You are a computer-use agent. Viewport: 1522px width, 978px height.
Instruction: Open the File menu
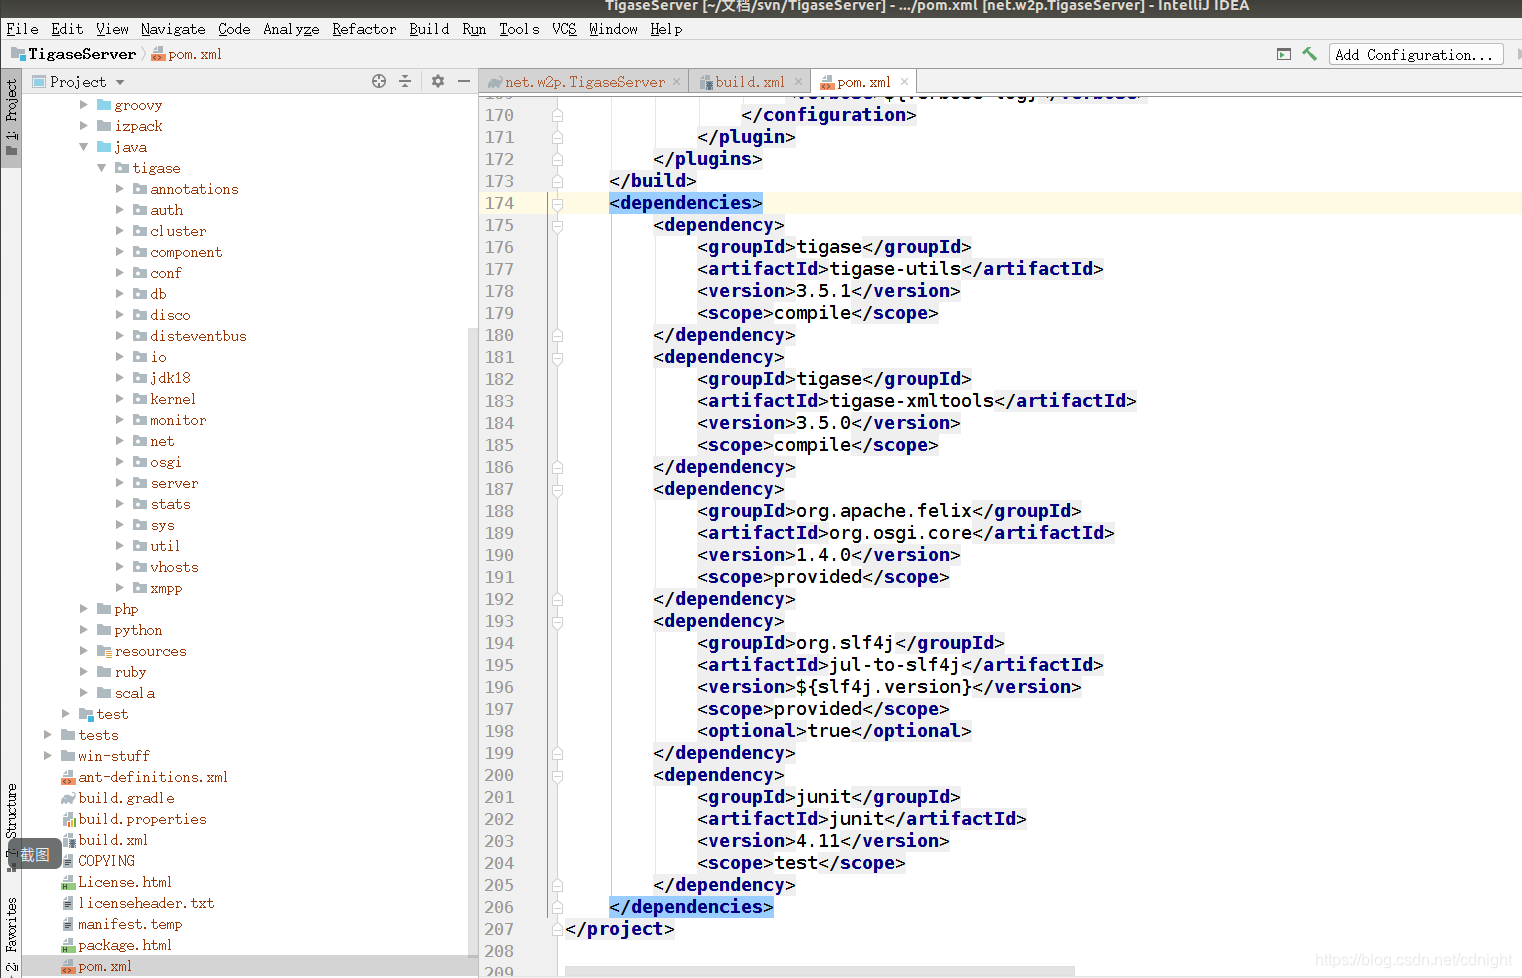click(22, 29)
